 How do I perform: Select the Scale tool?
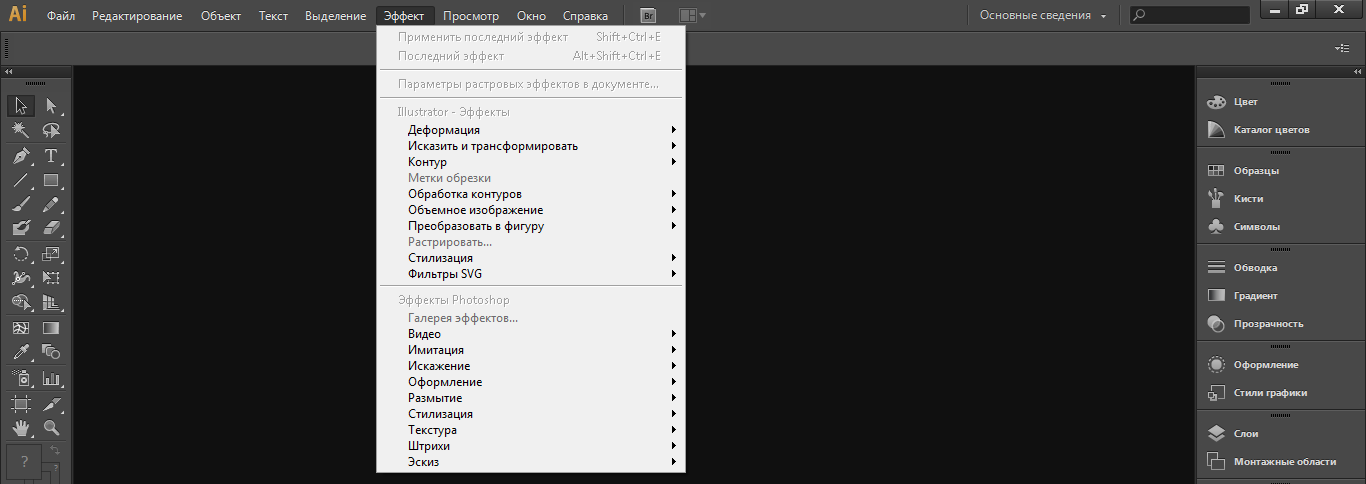[x=51, y=254]
